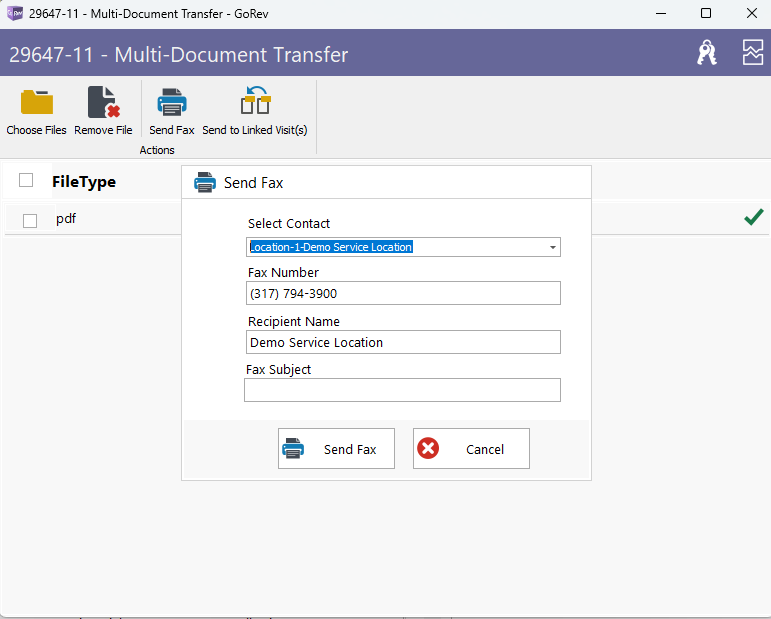
Task: Click the keys icon in header
Action: pyautogui.click(x=707, y=54)
